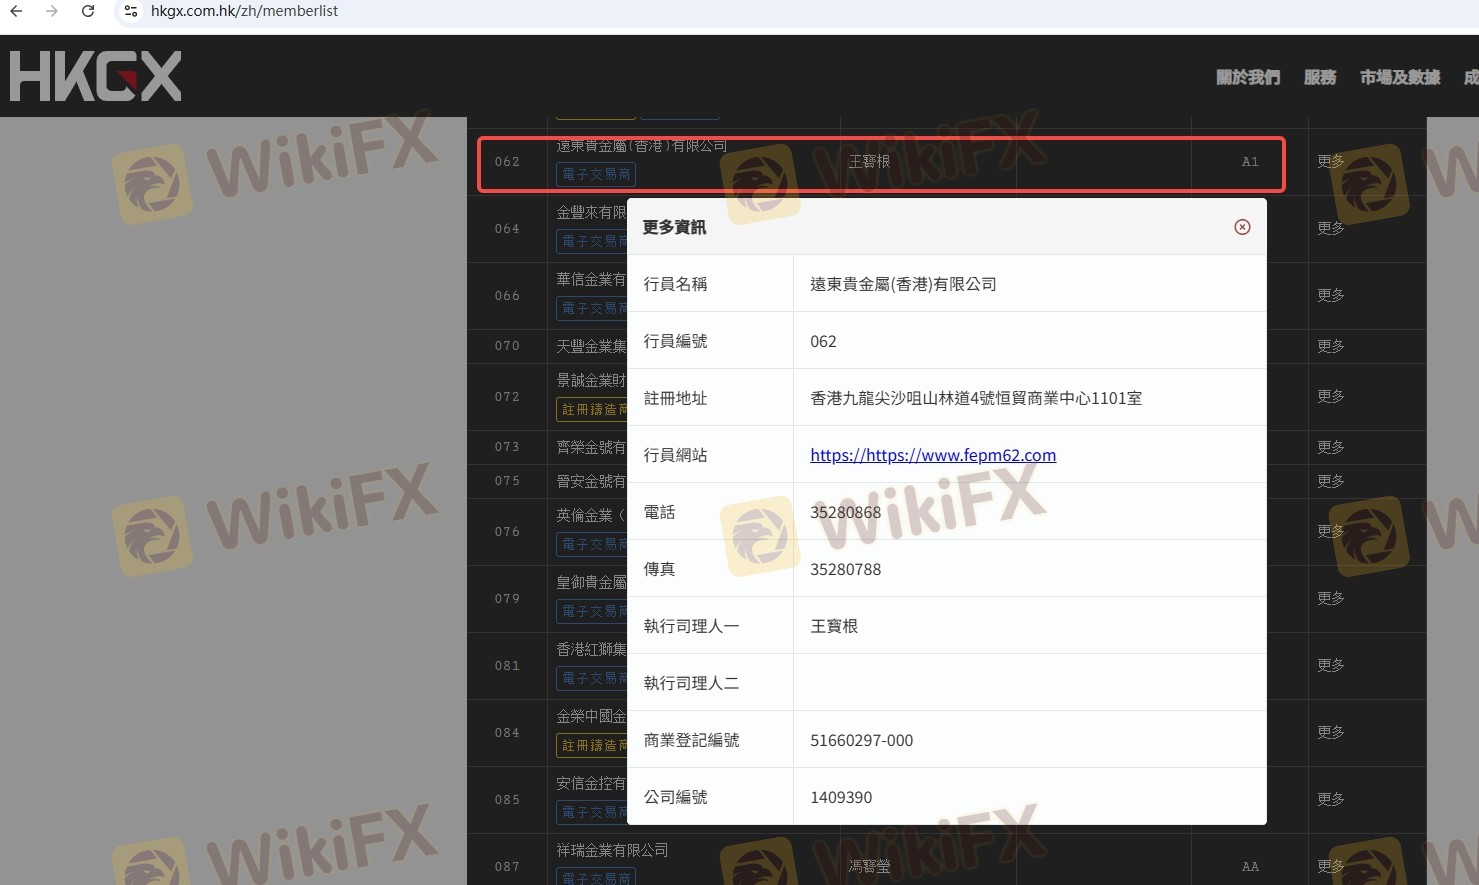Screen dimensions: 1479x885
Task: Click 註冊鑄造商 tag in row 072
Action: click(592, 409)
